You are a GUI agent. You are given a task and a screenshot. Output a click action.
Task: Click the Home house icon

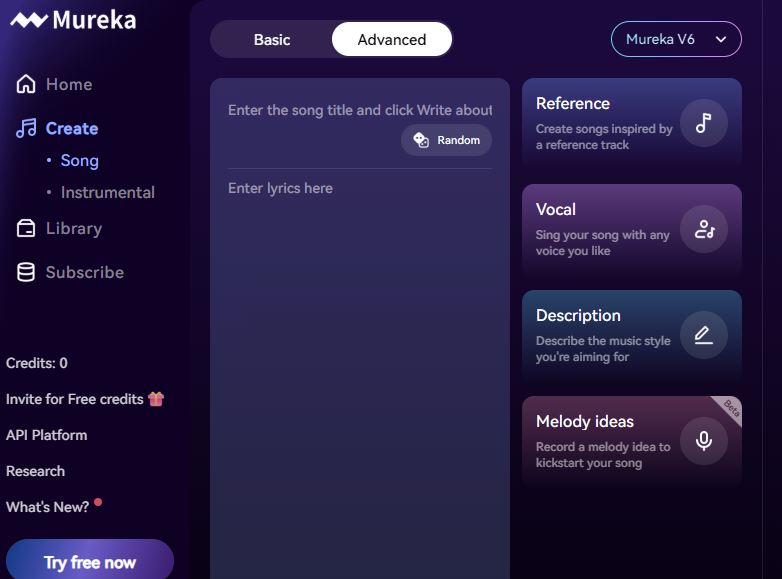[26, 85]
